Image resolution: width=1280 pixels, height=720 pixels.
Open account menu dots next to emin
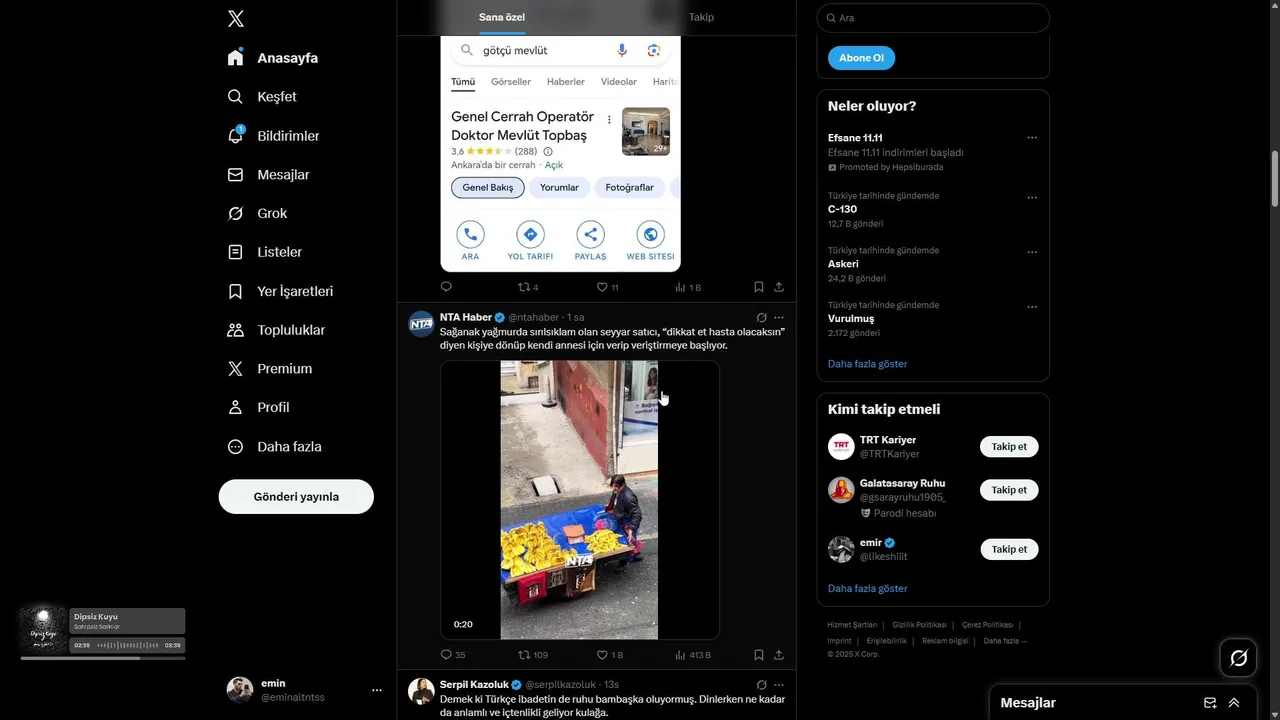[x=377, y=690]
